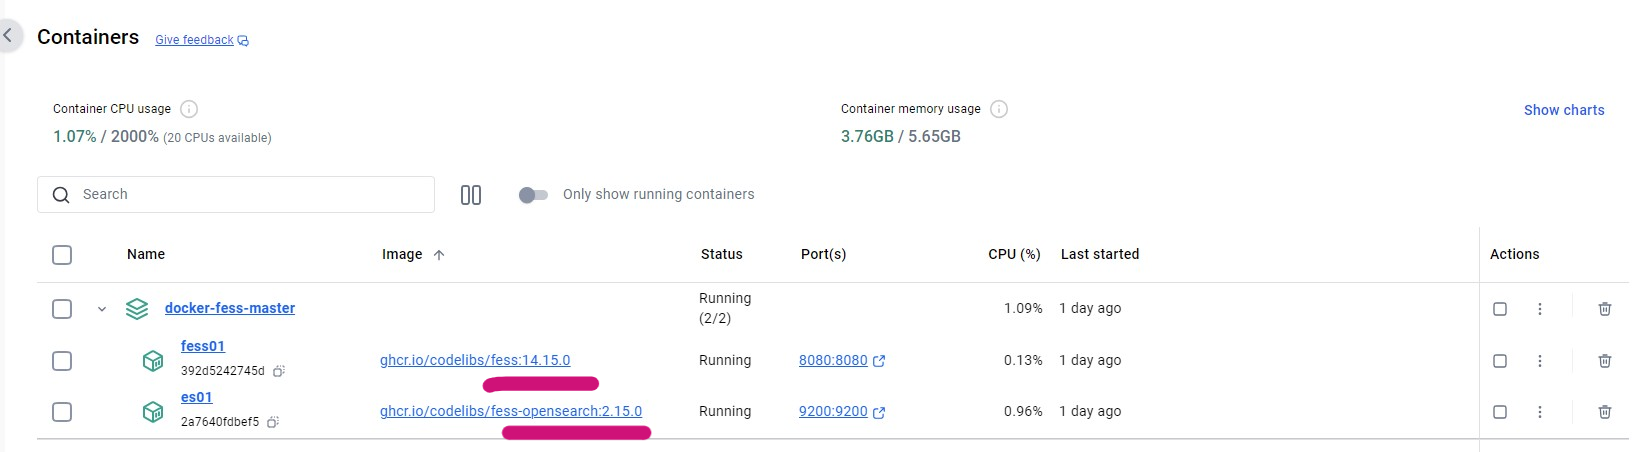Image resolution: width=1650 pixels, height=452 pixels.
Task: Open the column layout settings icon
Action: pyautogui.click(x=471, y=195)
